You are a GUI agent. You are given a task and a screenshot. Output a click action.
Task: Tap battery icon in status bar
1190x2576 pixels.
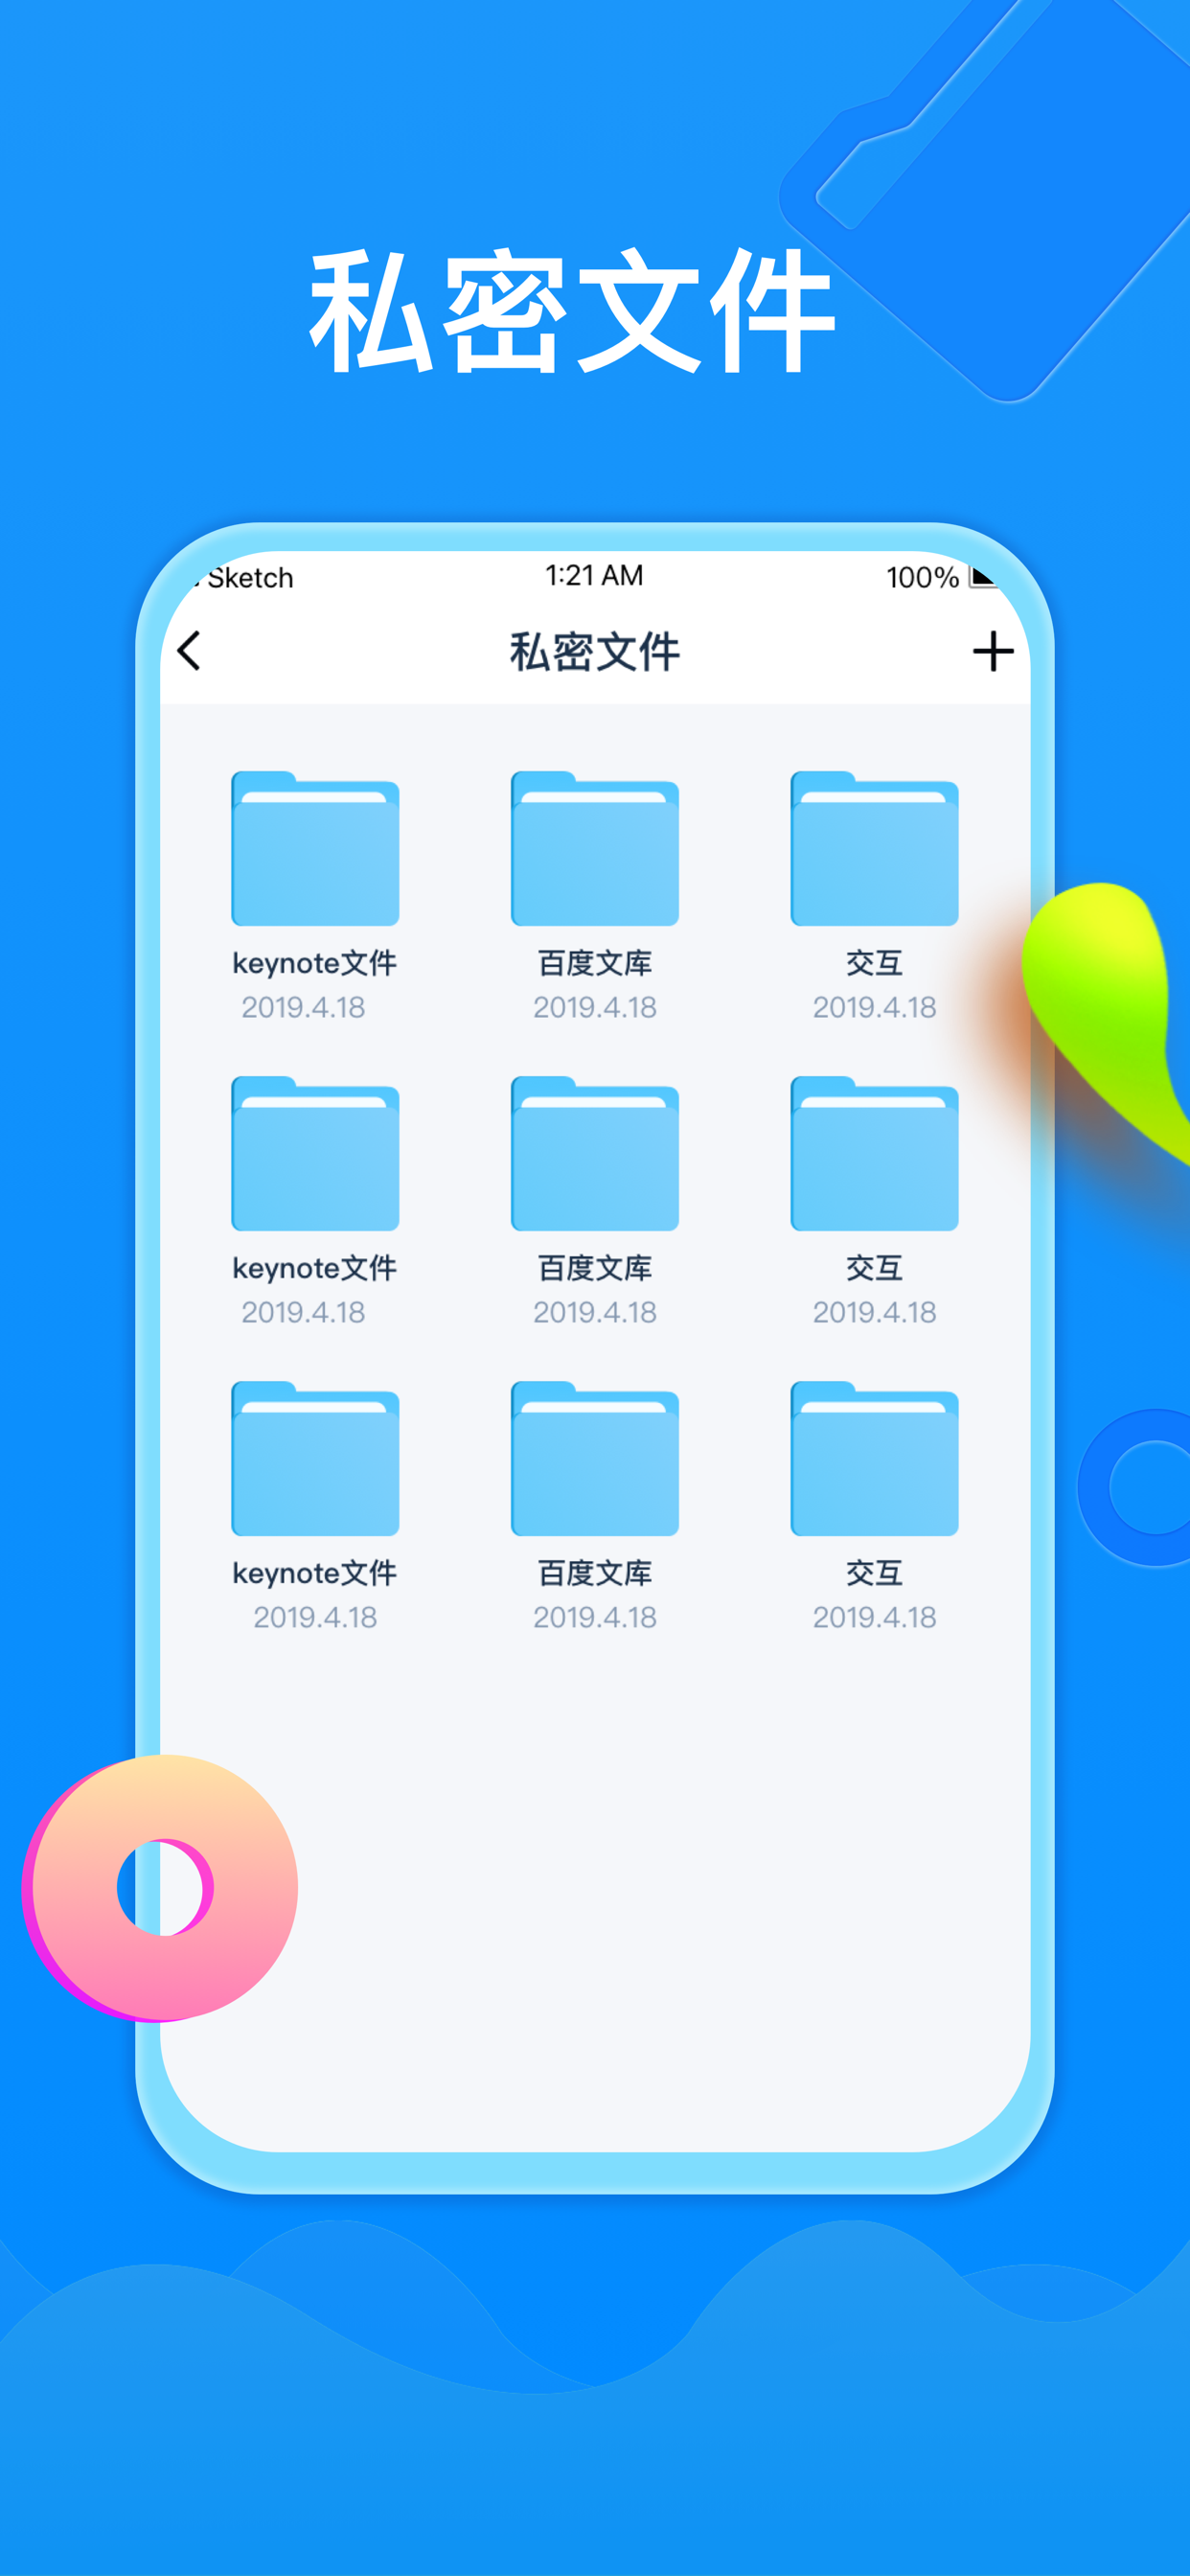pos(983,576)
